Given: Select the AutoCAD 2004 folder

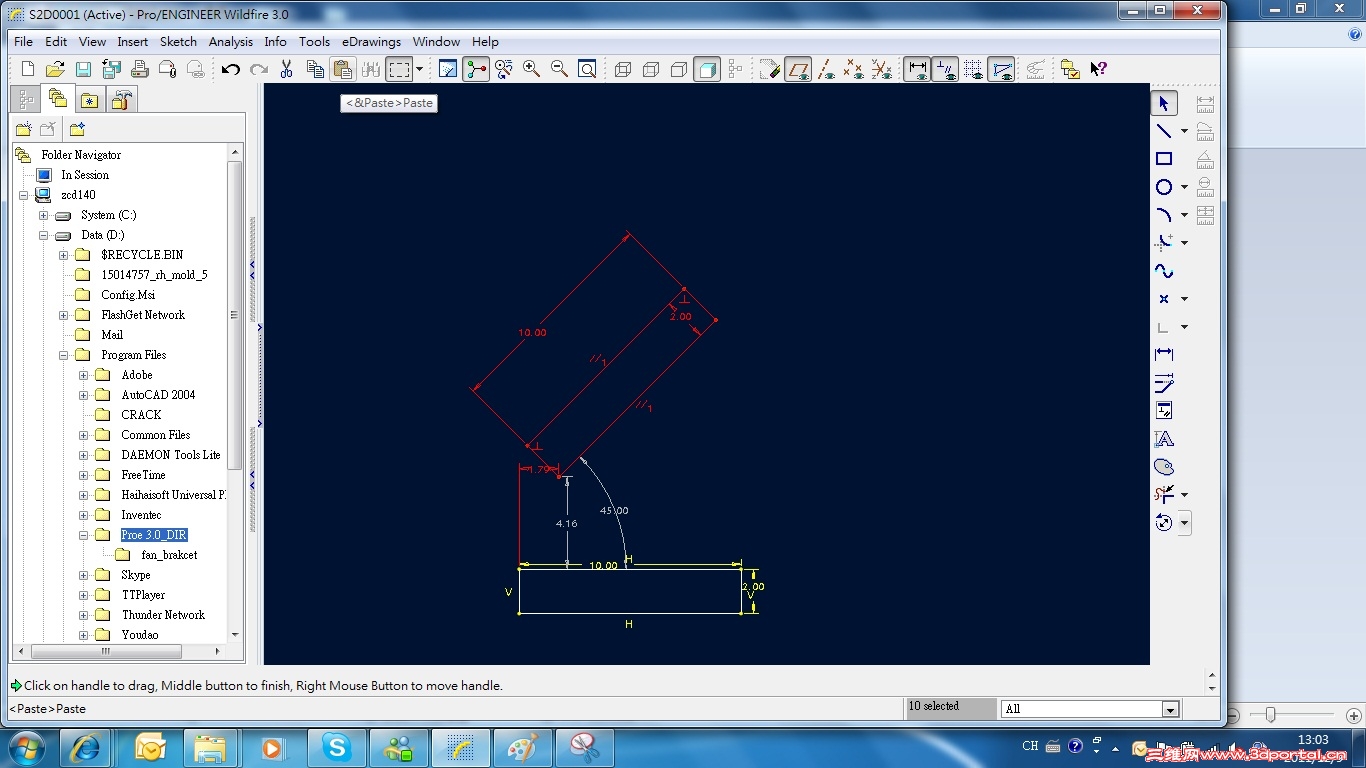Looking at the screenshot, I should (x=158, y=395).
